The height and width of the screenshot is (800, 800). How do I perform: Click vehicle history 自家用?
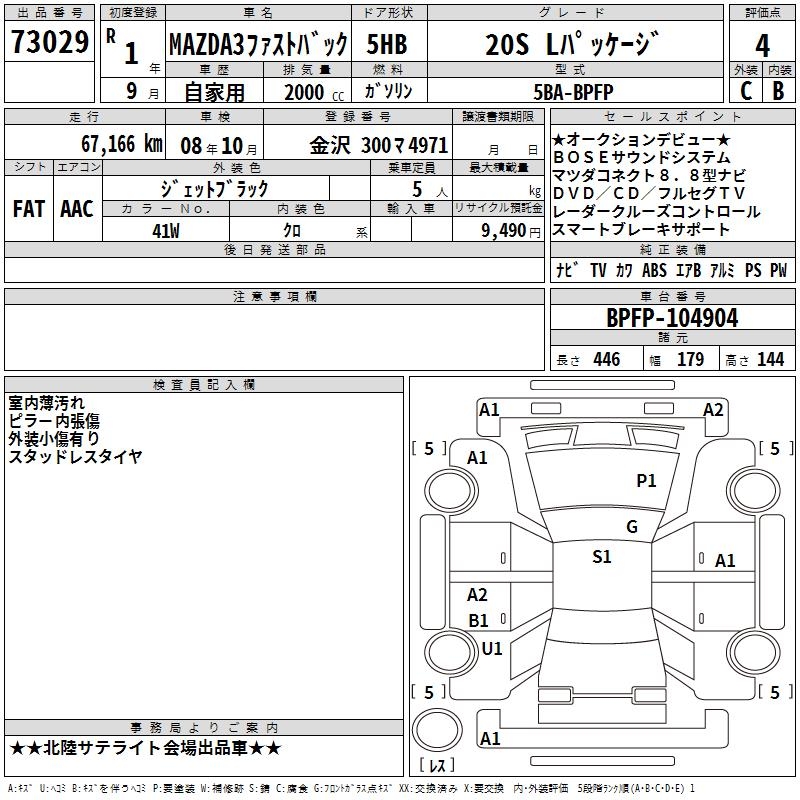click(215, 92)
